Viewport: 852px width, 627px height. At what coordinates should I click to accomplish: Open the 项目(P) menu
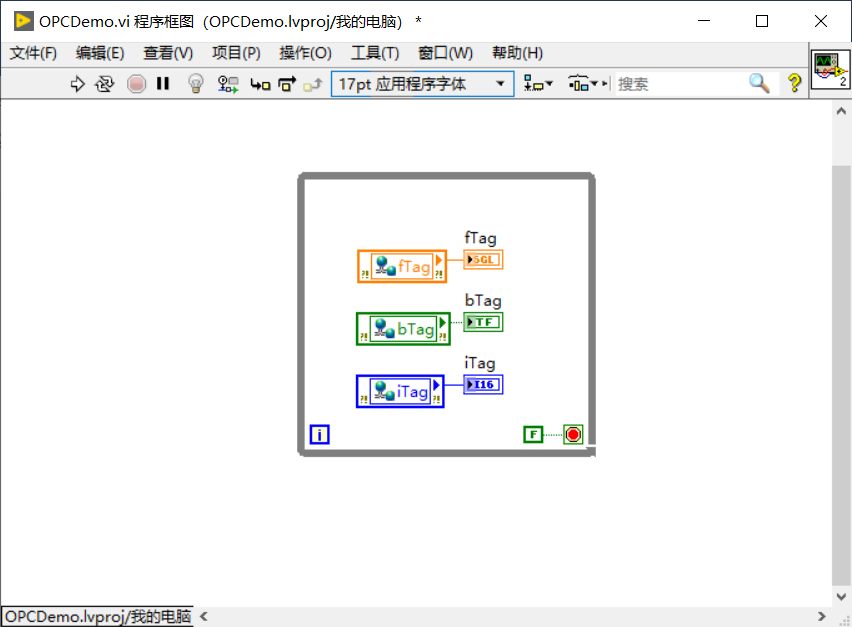(236, 53)
